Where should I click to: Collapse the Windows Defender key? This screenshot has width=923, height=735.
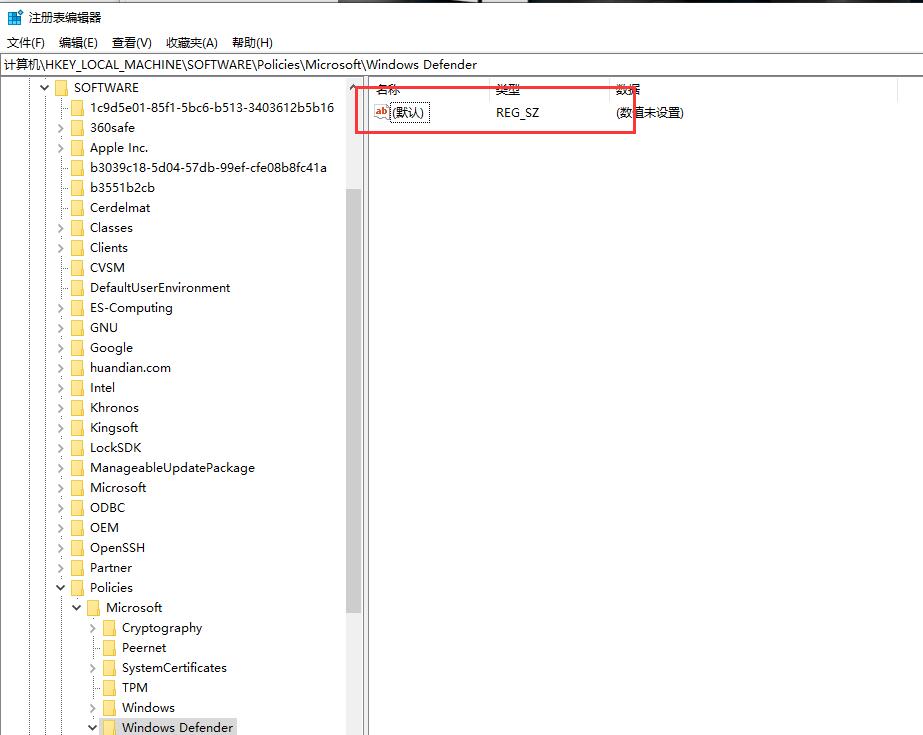[92, 728]
